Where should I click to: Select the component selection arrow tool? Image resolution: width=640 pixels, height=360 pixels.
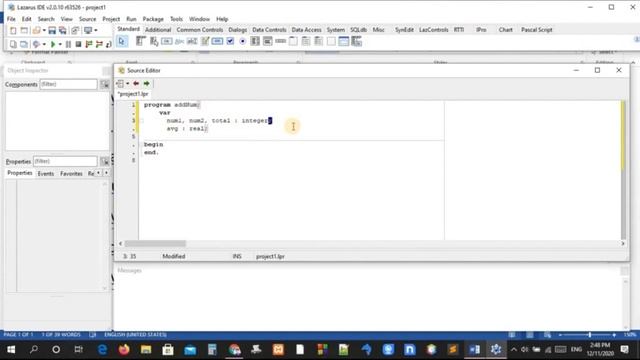[122, 41]
